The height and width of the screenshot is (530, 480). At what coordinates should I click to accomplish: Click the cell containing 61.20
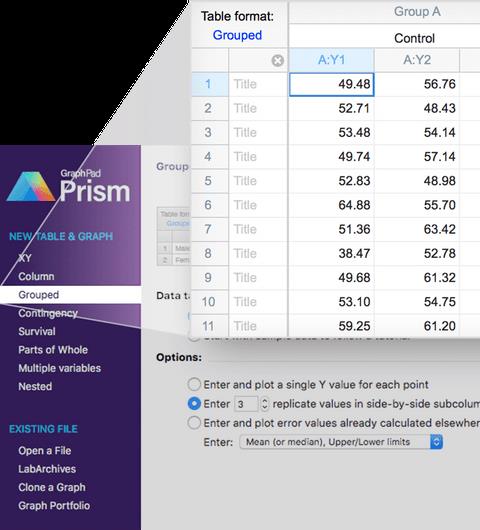click(417, 326)
